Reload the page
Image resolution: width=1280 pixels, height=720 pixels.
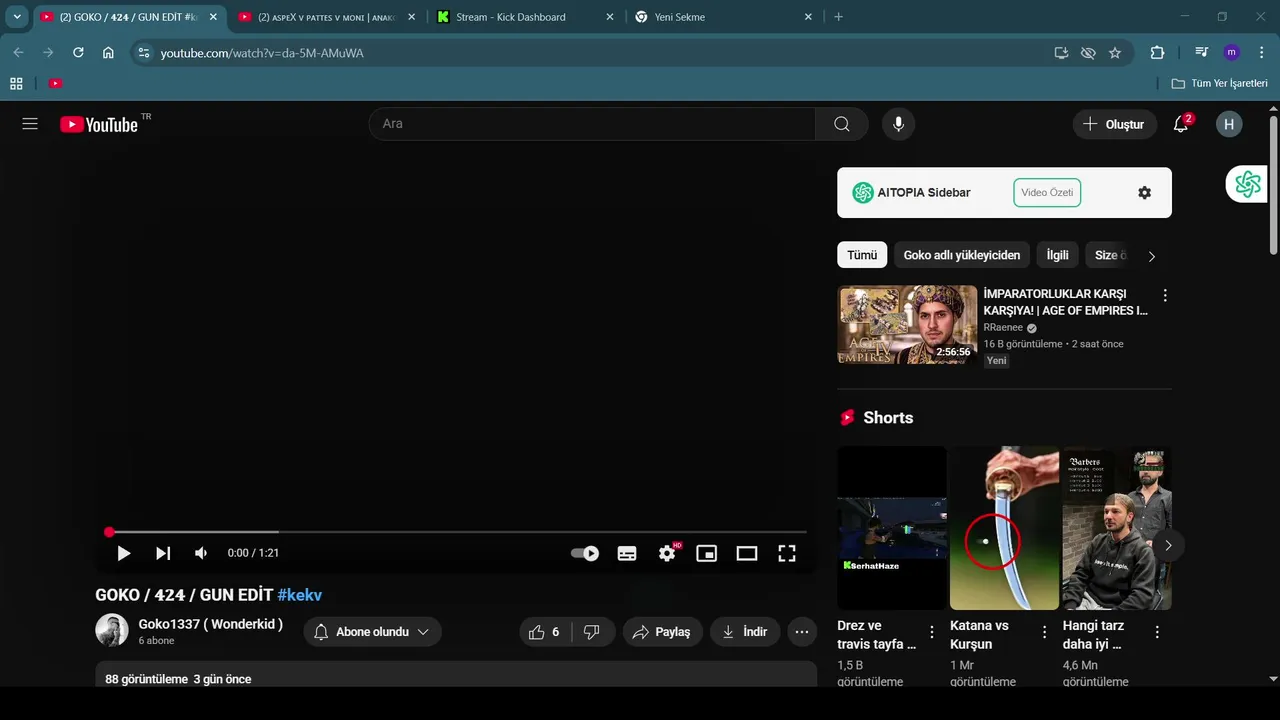click(x=78, y=52)
